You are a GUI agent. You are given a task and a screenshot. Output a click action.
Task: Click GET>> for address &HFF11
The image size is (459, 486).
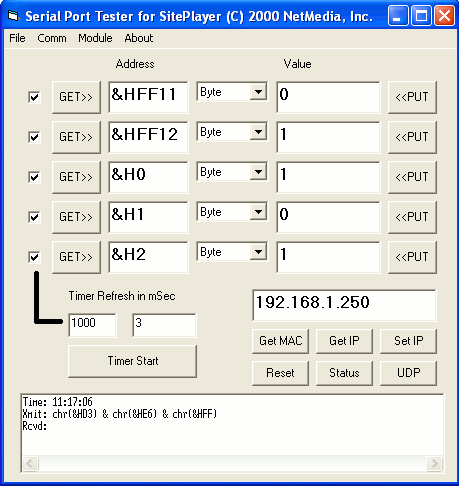[x=76, y=97]
